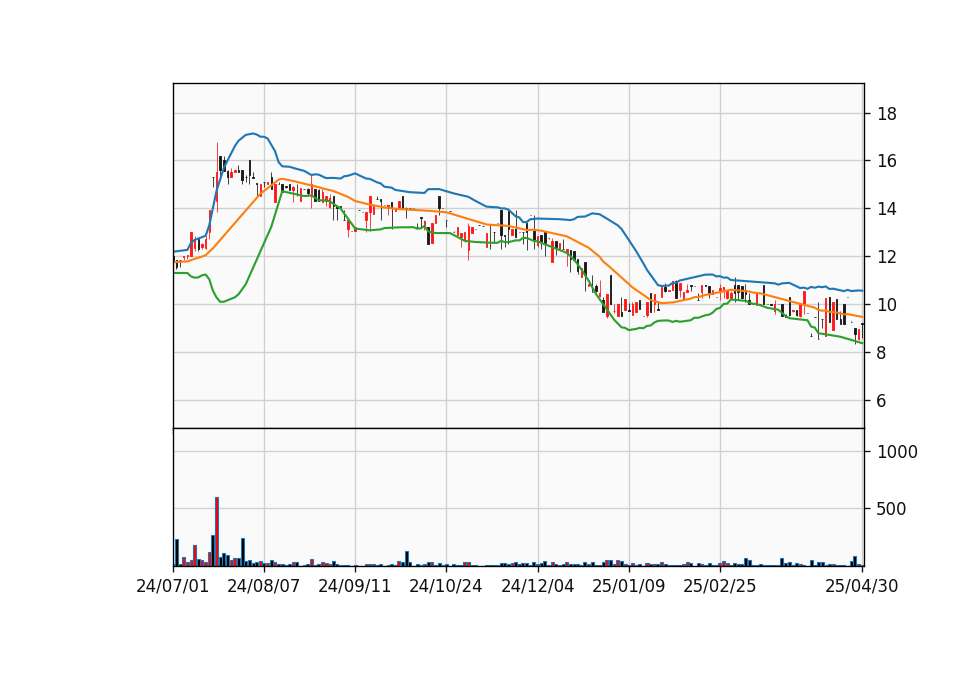This screenshot has width=960, height=690.
Task: Click the 24/10/24 date label
Action: tap(446, 586)
